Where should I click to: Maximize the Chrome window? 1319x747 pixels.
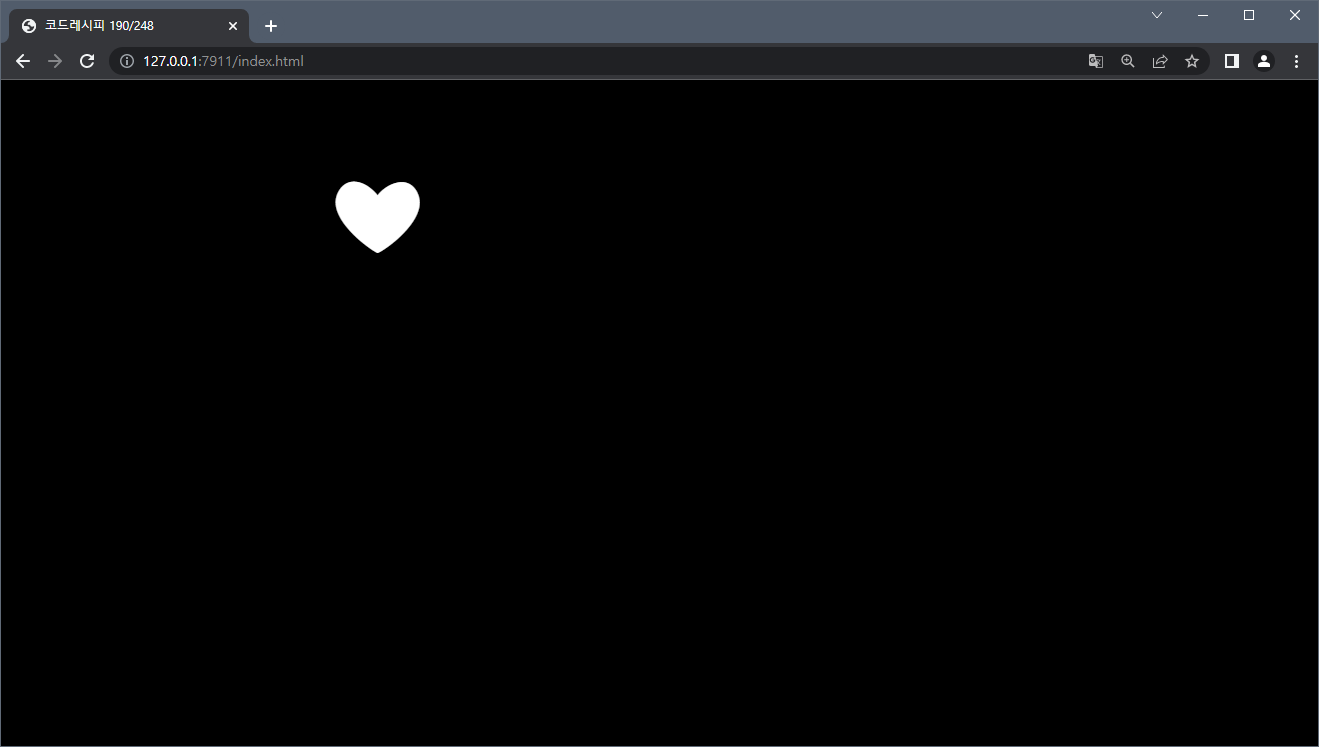tap(1249, 15)
